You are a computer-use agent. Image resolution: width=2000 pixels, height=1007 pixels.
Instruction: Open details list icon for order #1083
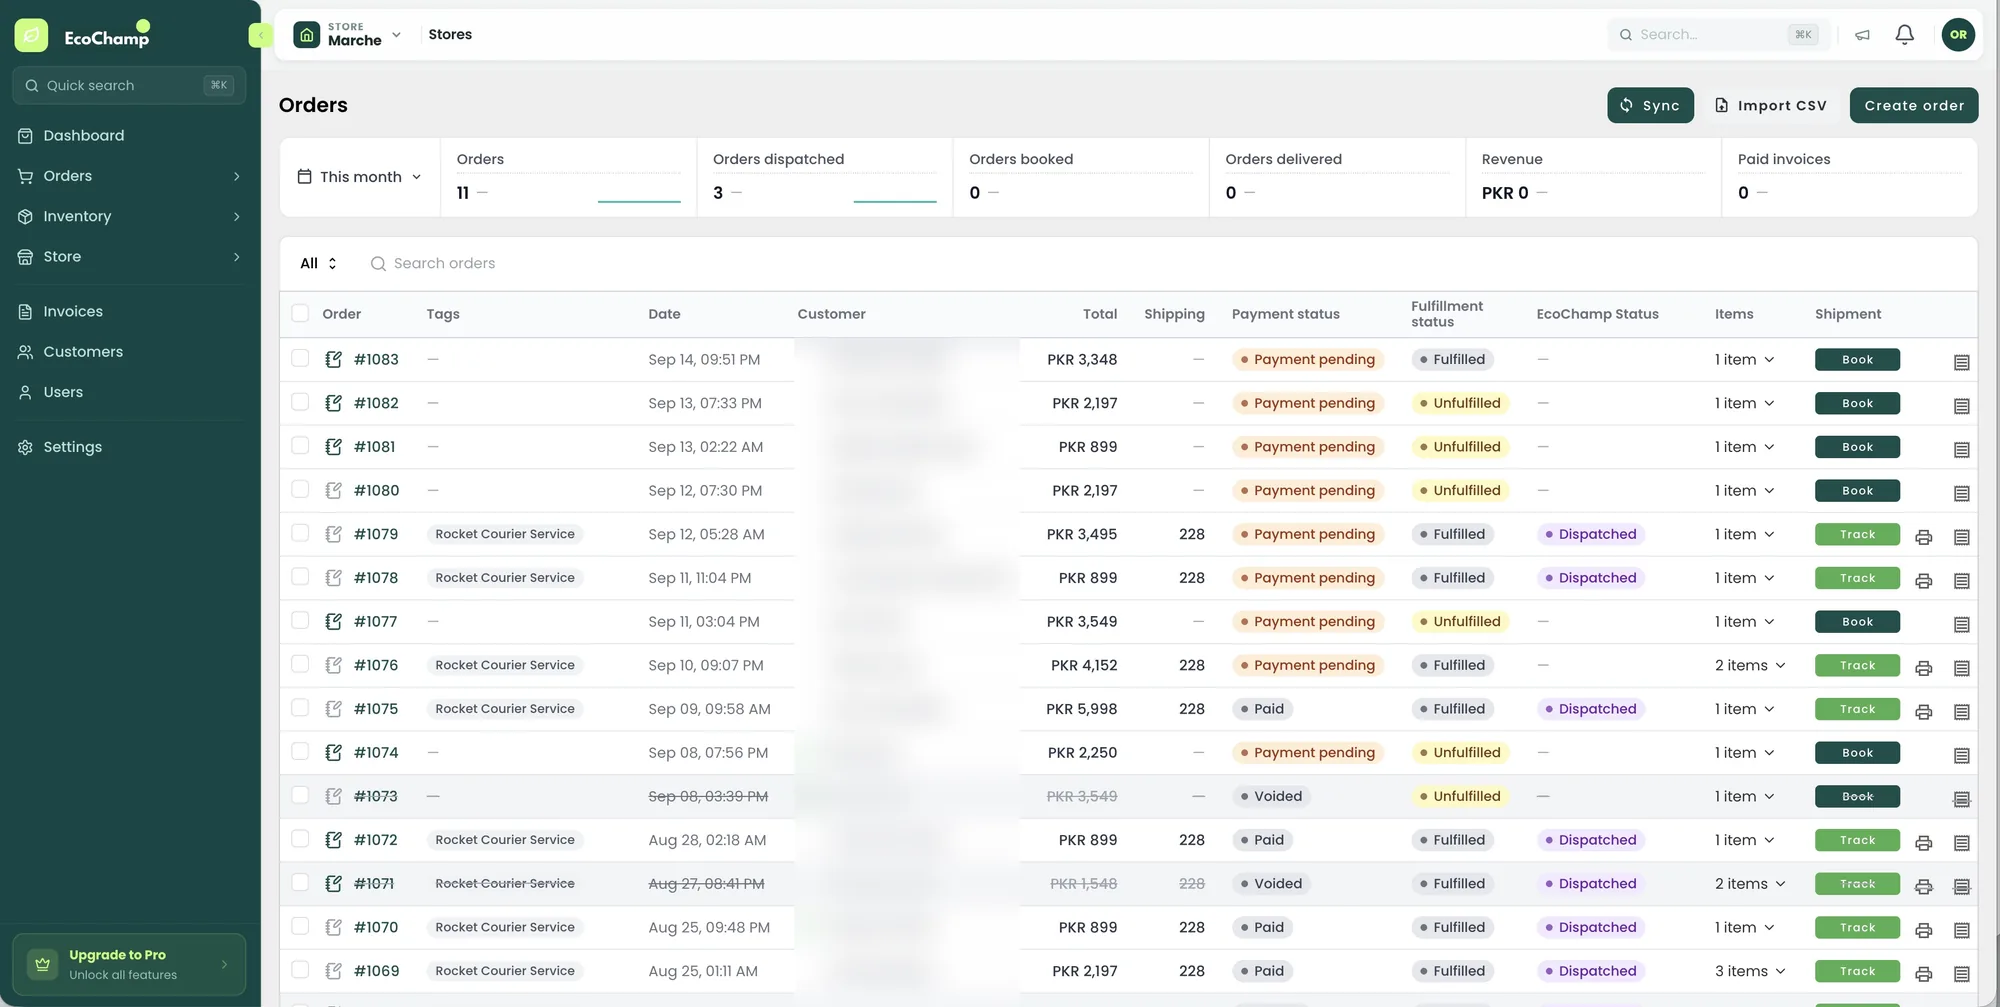pos(1961,362)
